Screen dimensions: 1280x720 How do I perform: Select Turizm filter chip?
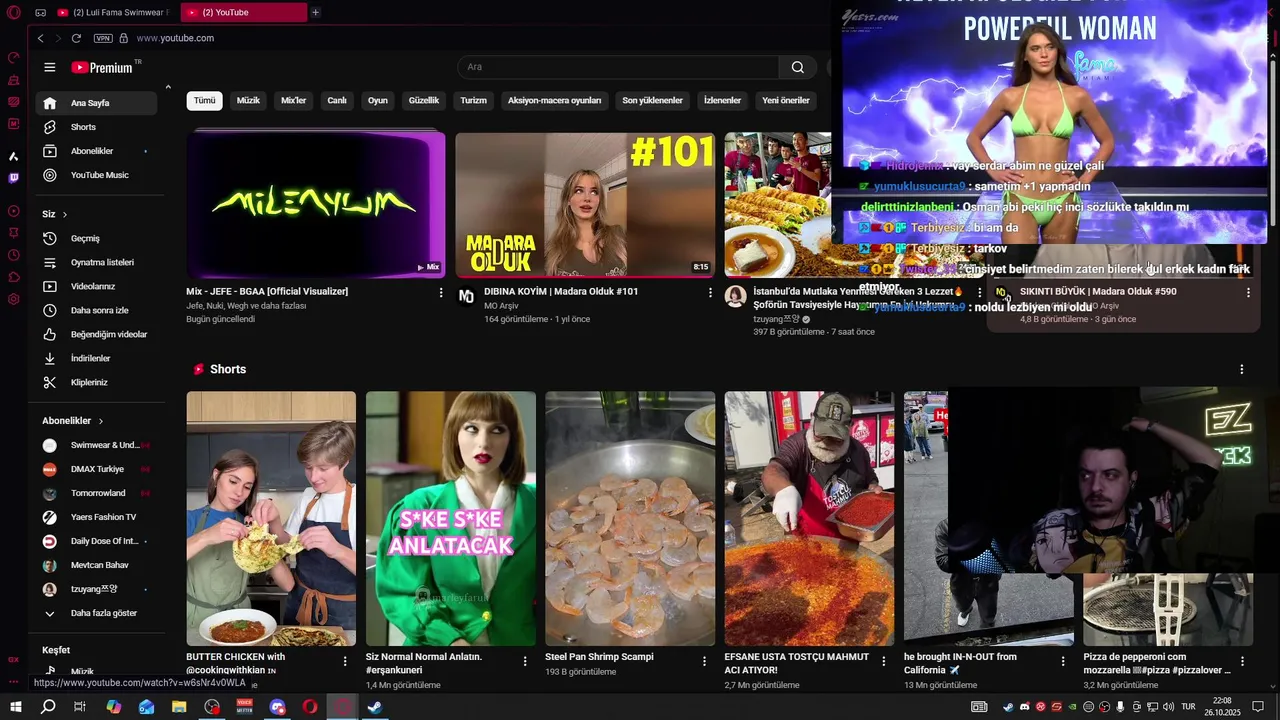point(473,100)
